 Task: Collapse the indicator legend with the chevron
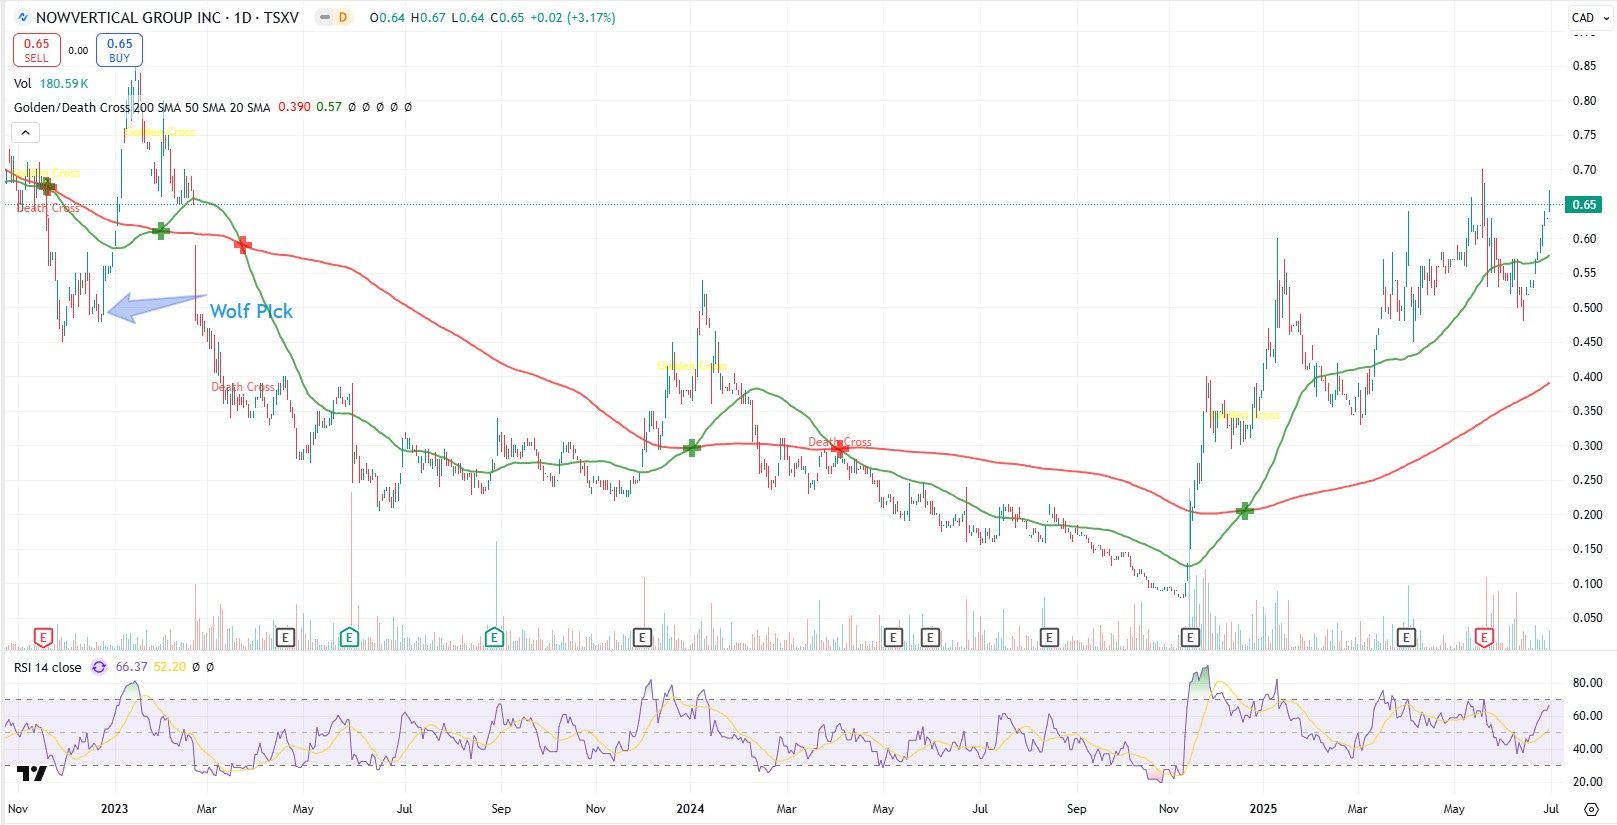25,132
